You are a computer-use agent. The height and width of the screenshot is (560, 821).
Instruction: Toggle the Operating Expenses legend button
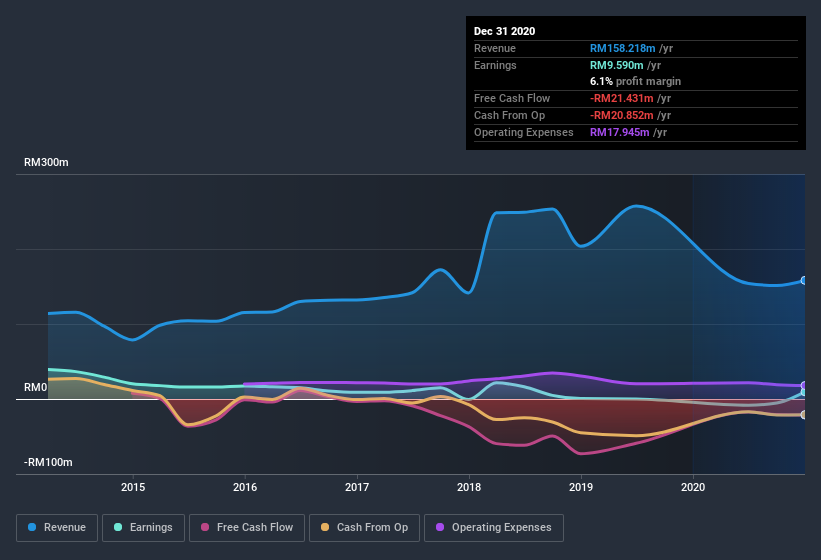(x=494, y=528)
